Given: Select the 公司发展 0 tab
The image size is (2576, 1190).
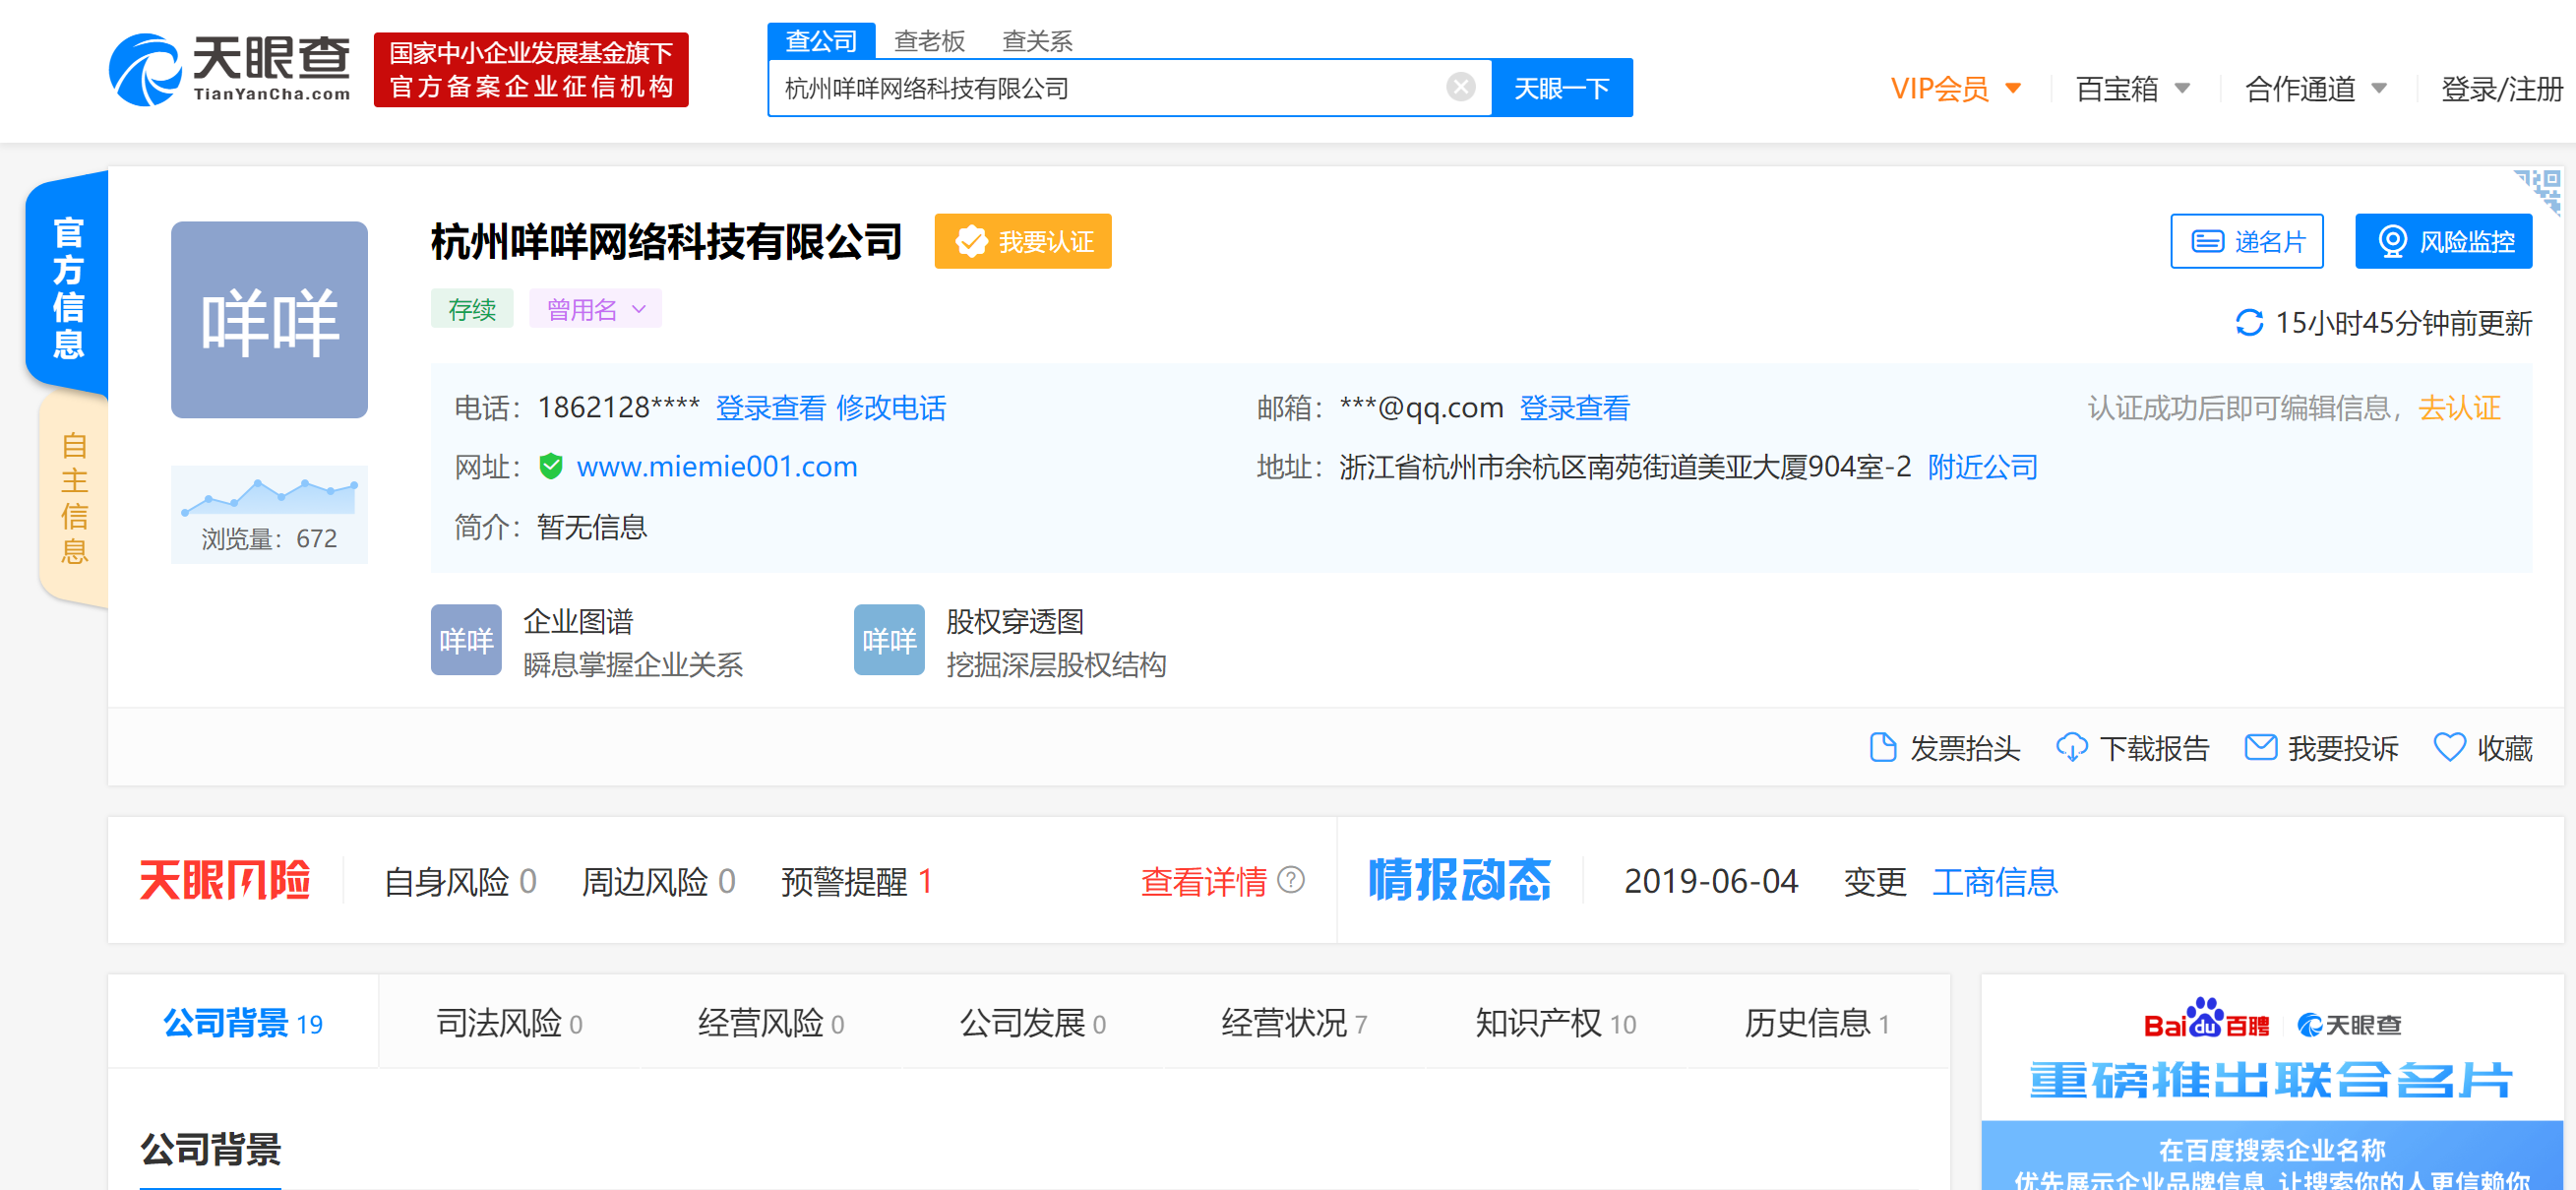Looking at the screenshot, I should [x=1033, y=1023].
